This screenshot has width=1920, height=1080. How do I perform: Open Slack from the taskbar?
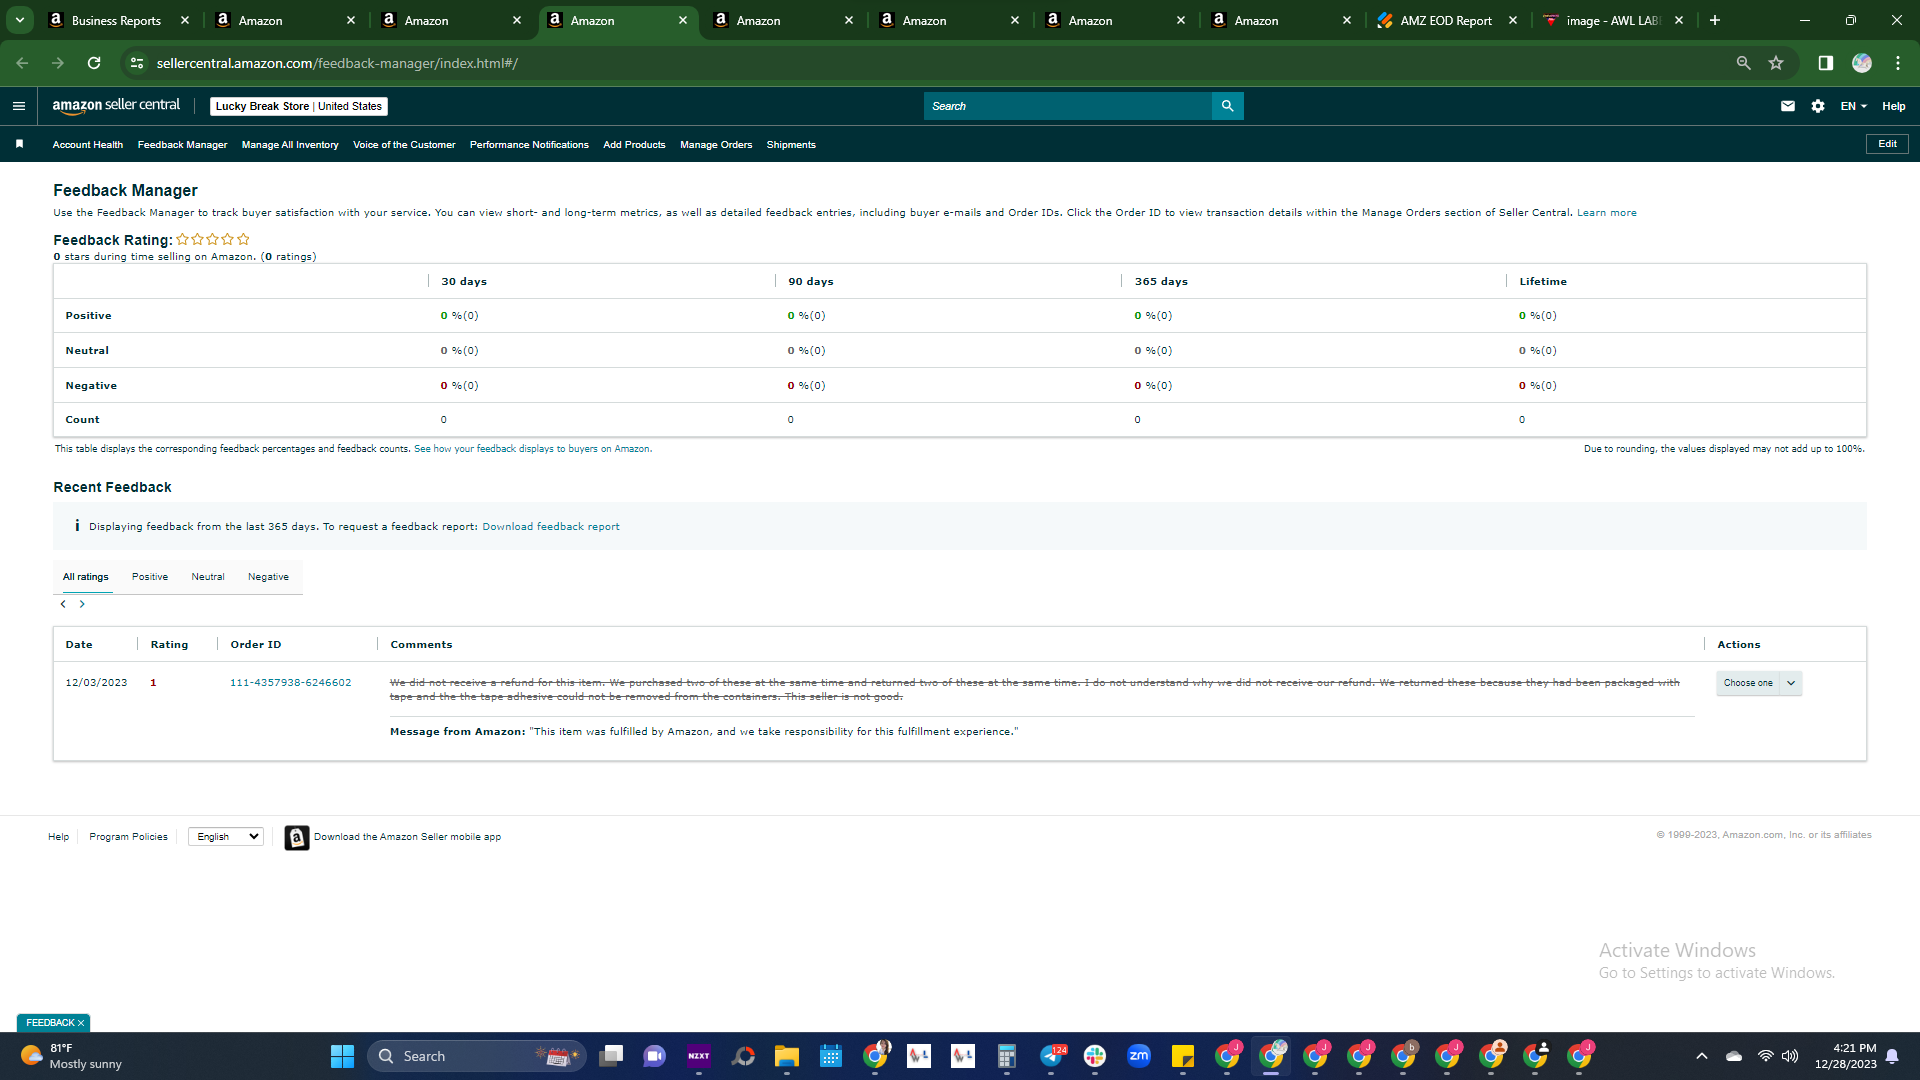(1095, 1056)
